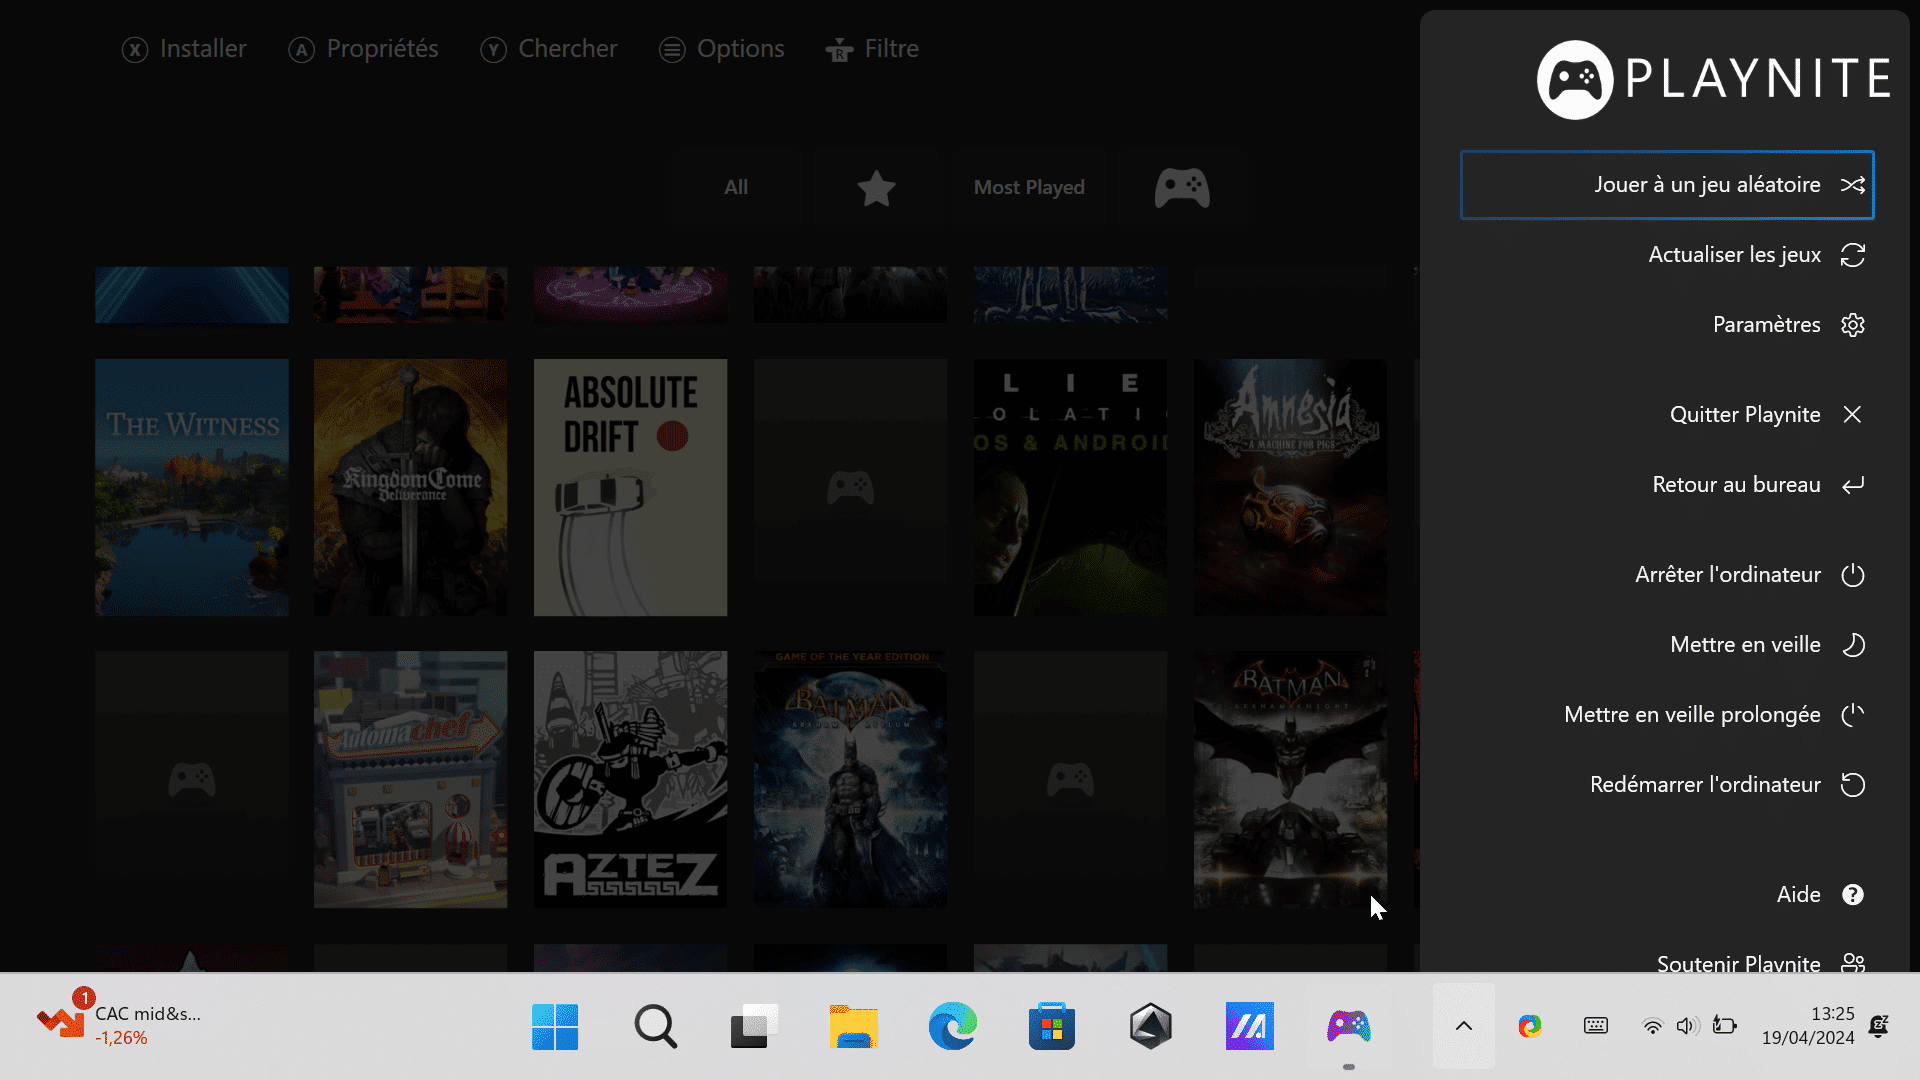The image size is (1920, 1080).
Task: Click the return arrow icon beside Retour au bureau
Action: tap(1853, 485)
